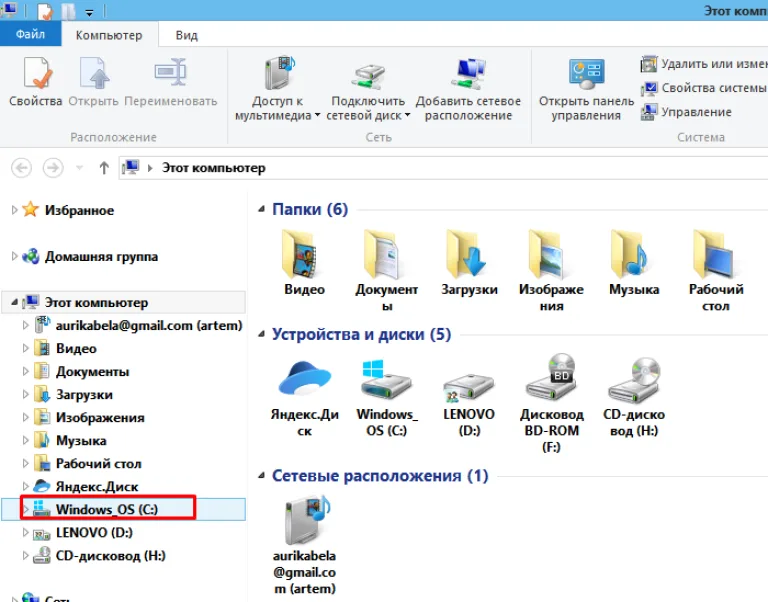768x602 pixels.
Task: Select Загрузки in the tree
Action: pyautogui.click(x=84, y=394)
